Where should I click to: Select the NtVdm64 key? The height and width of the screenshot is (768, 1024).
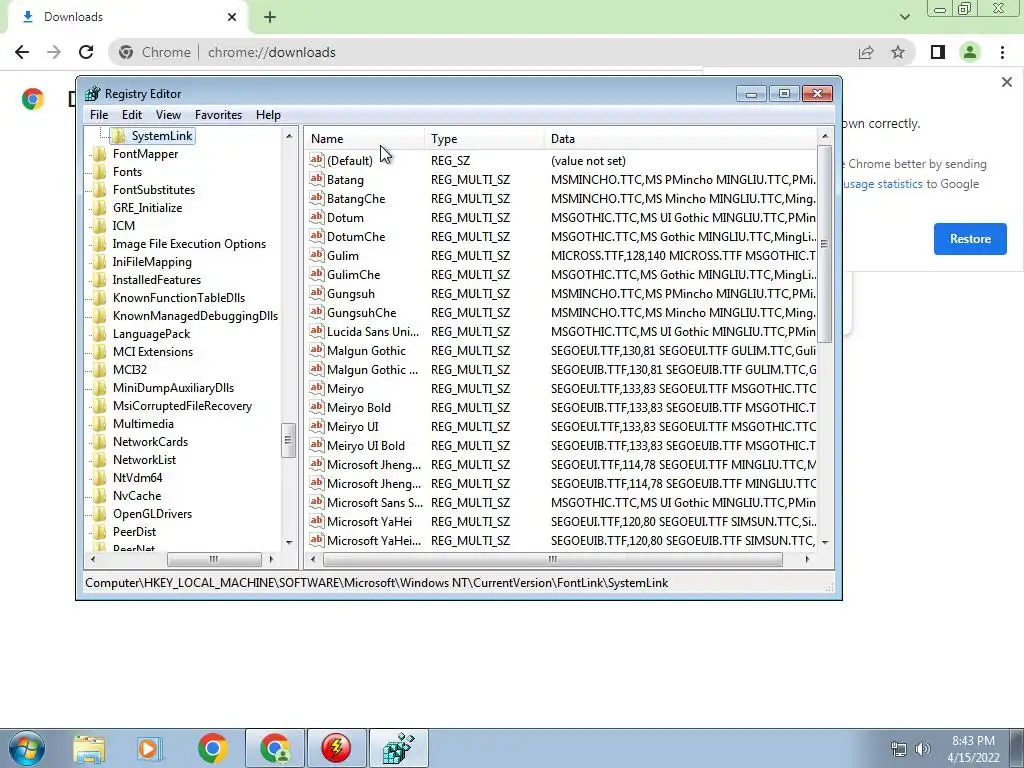(x=137, y=478)
